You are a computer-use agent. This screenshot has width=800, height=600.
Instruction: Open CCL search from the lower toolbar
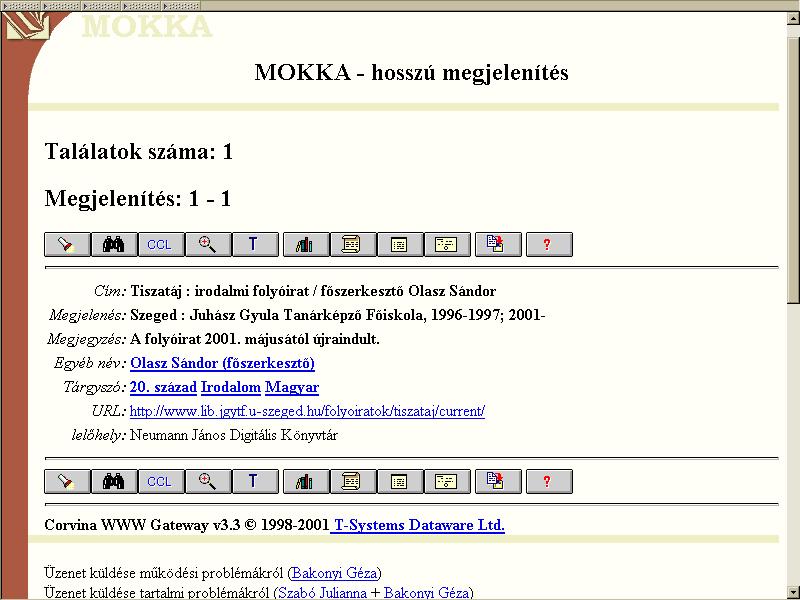(161, 482)
